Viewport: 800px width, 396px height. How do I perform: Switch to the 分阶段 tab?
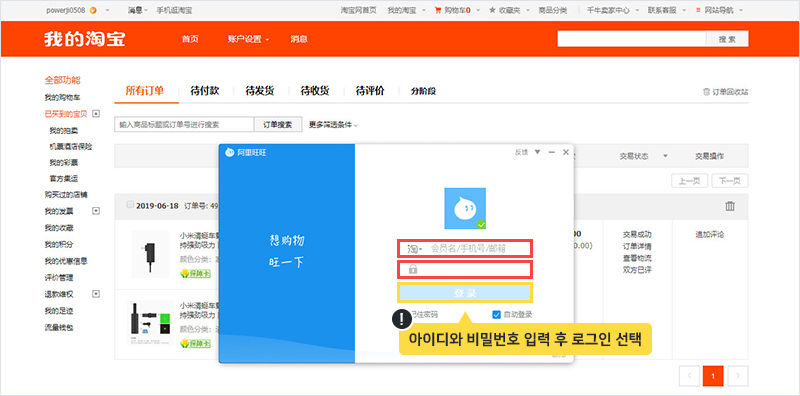coord(423,91)
